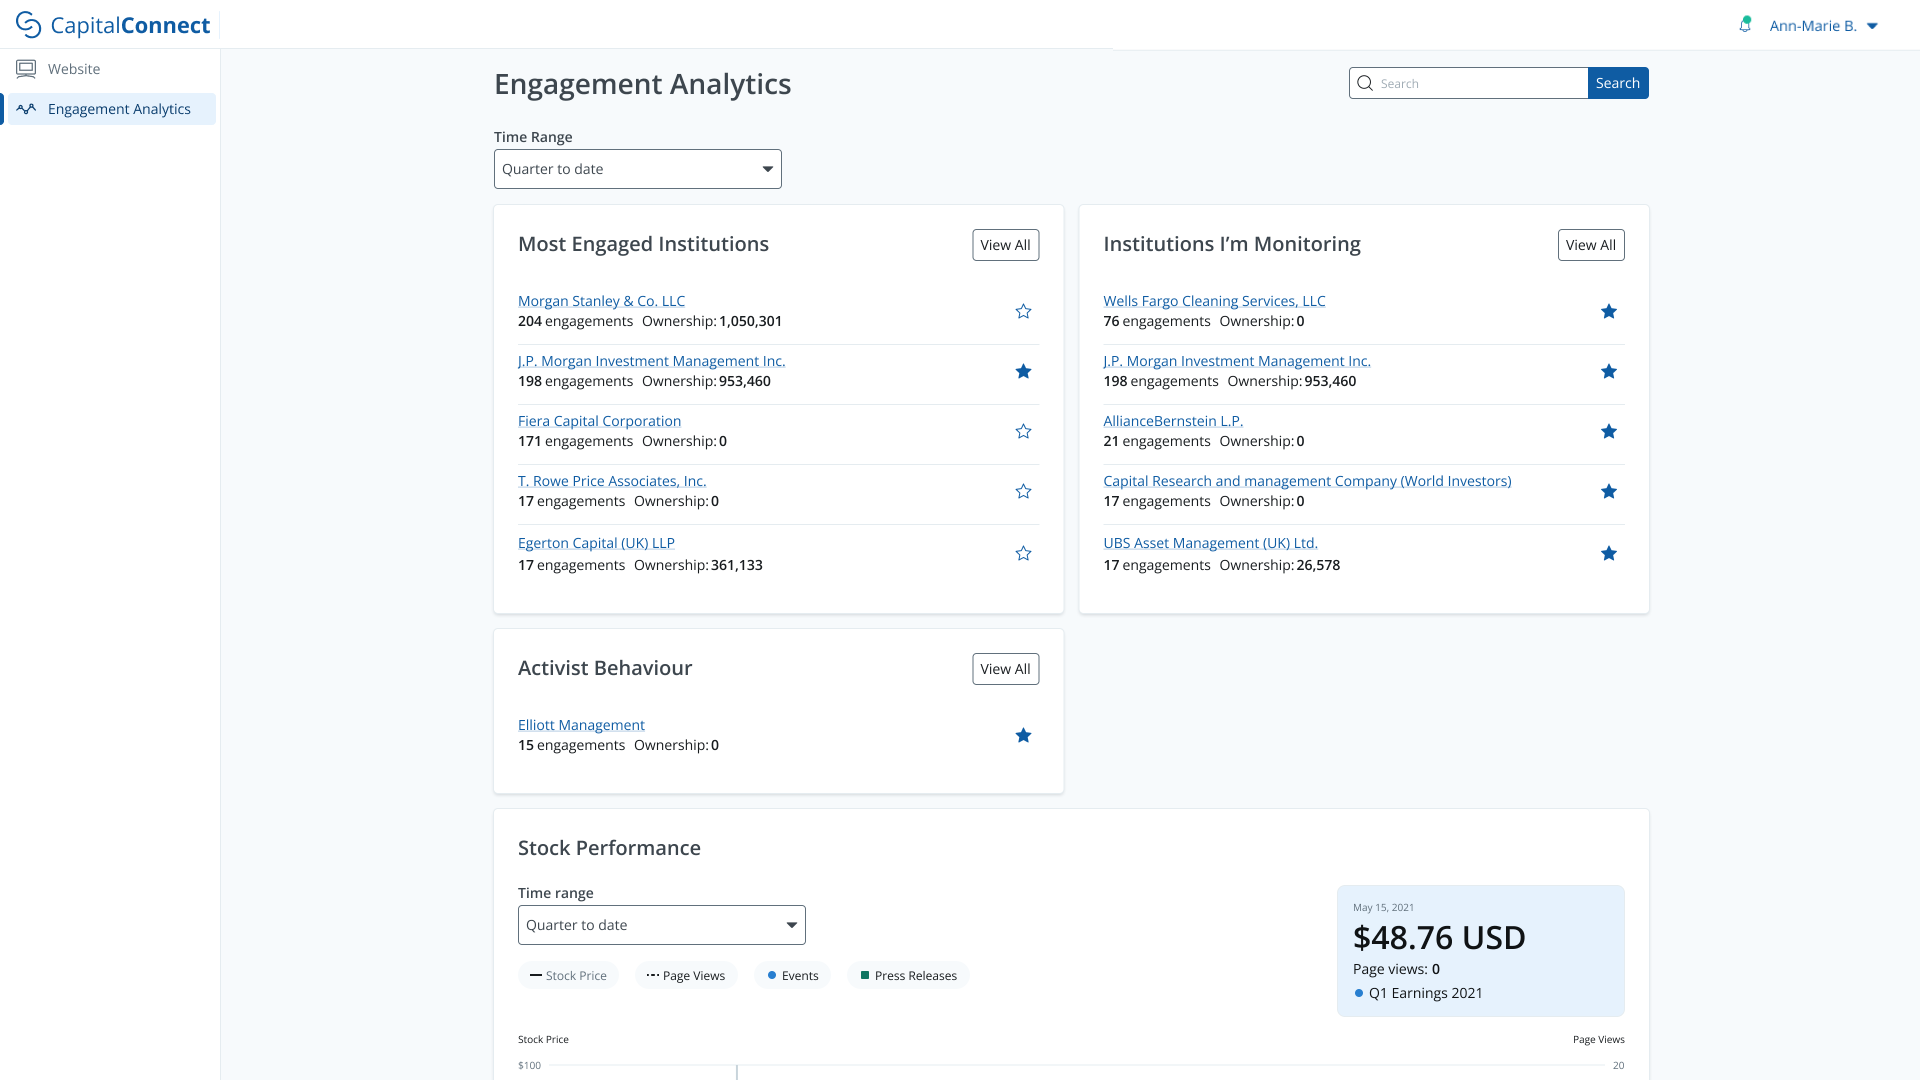Image resolution: width=1920 pixels, height=1080 pixels.
Task: Star T. Rowe Price Associates, Inc.
Action: [x=1023, y=491]
